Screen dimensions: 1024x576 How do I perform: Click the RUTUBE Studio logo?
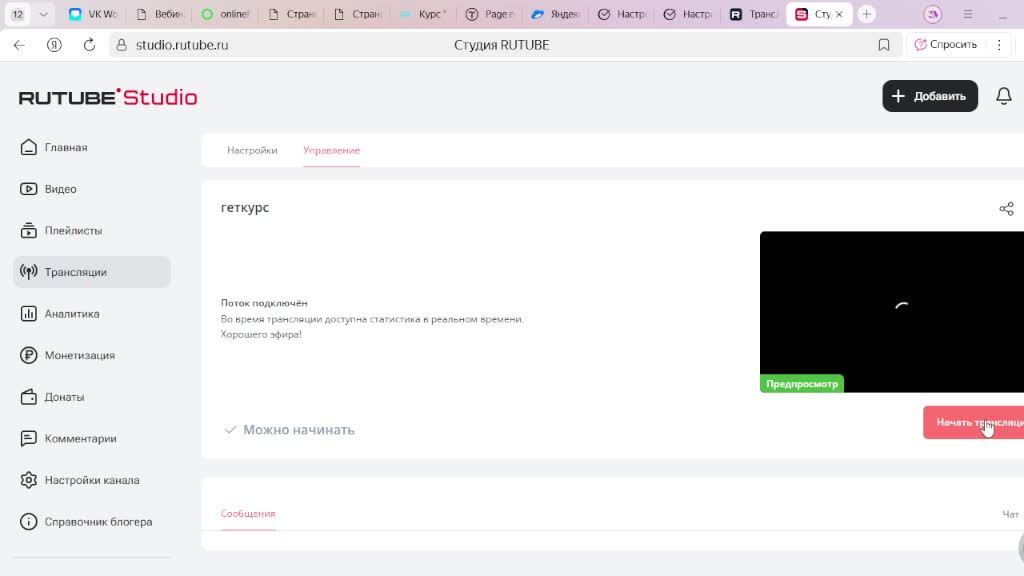click(108, 97)
